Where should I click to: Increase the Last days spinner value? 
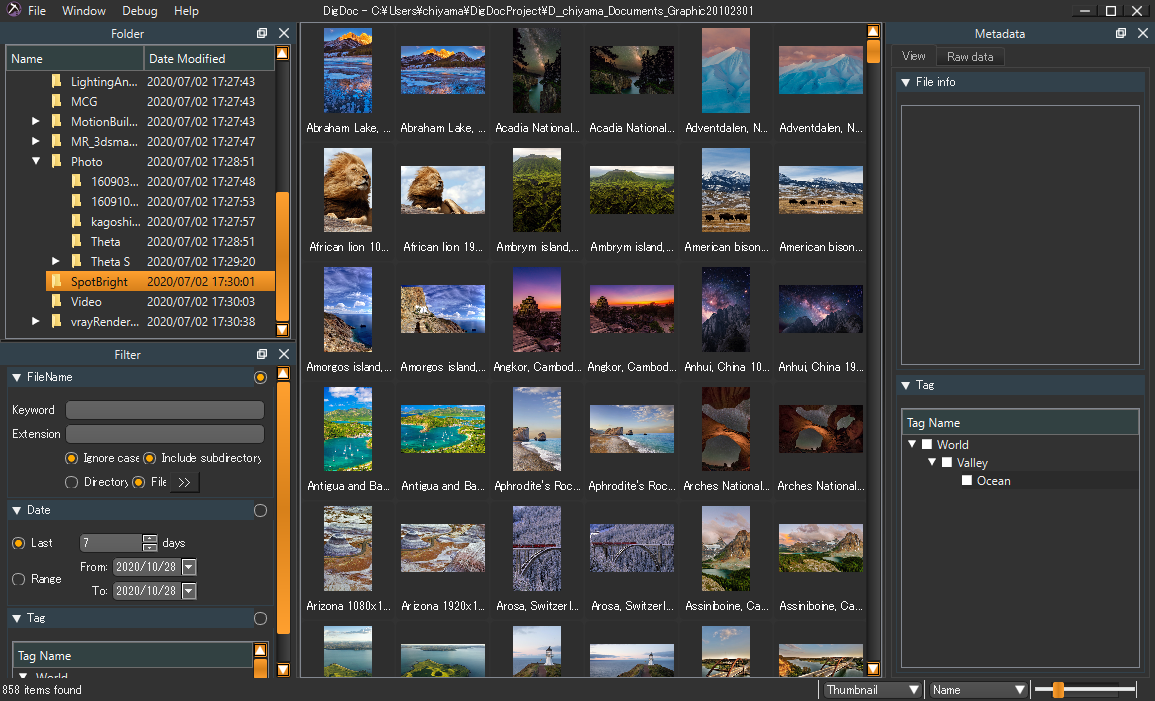(x=150, y=538)
